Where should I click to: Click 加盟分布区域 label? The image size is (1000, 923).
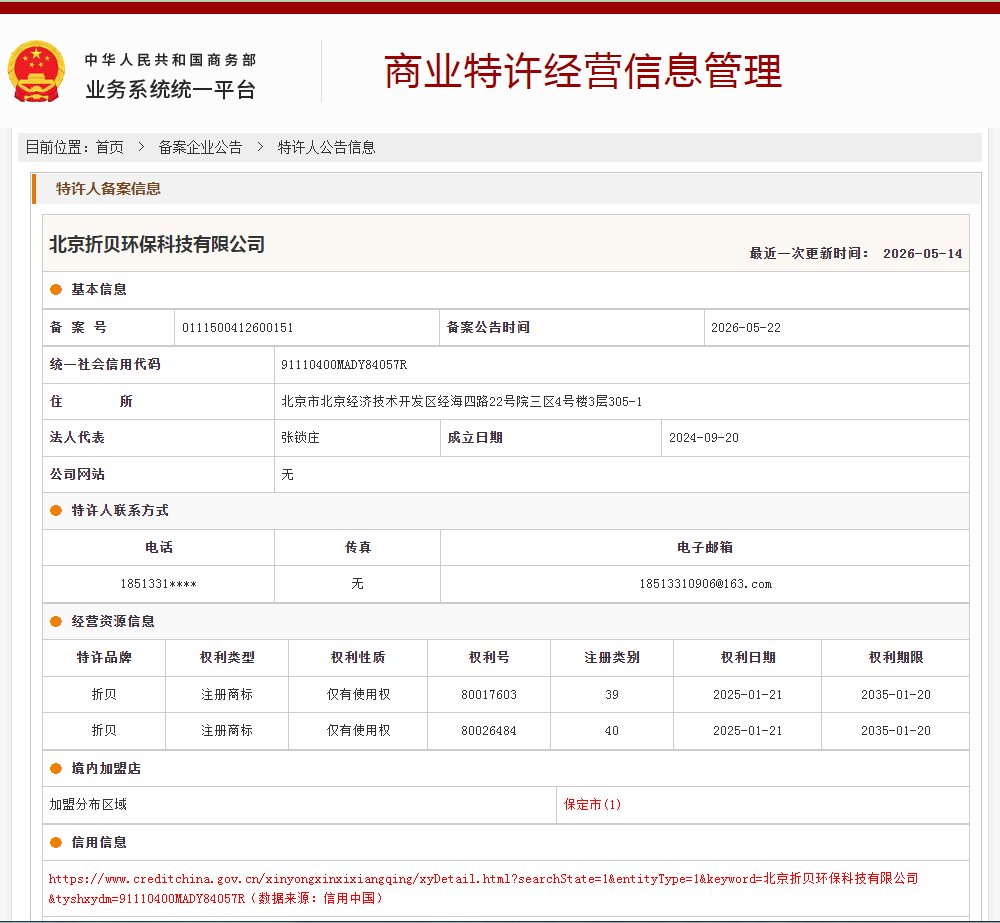[88, 804]
